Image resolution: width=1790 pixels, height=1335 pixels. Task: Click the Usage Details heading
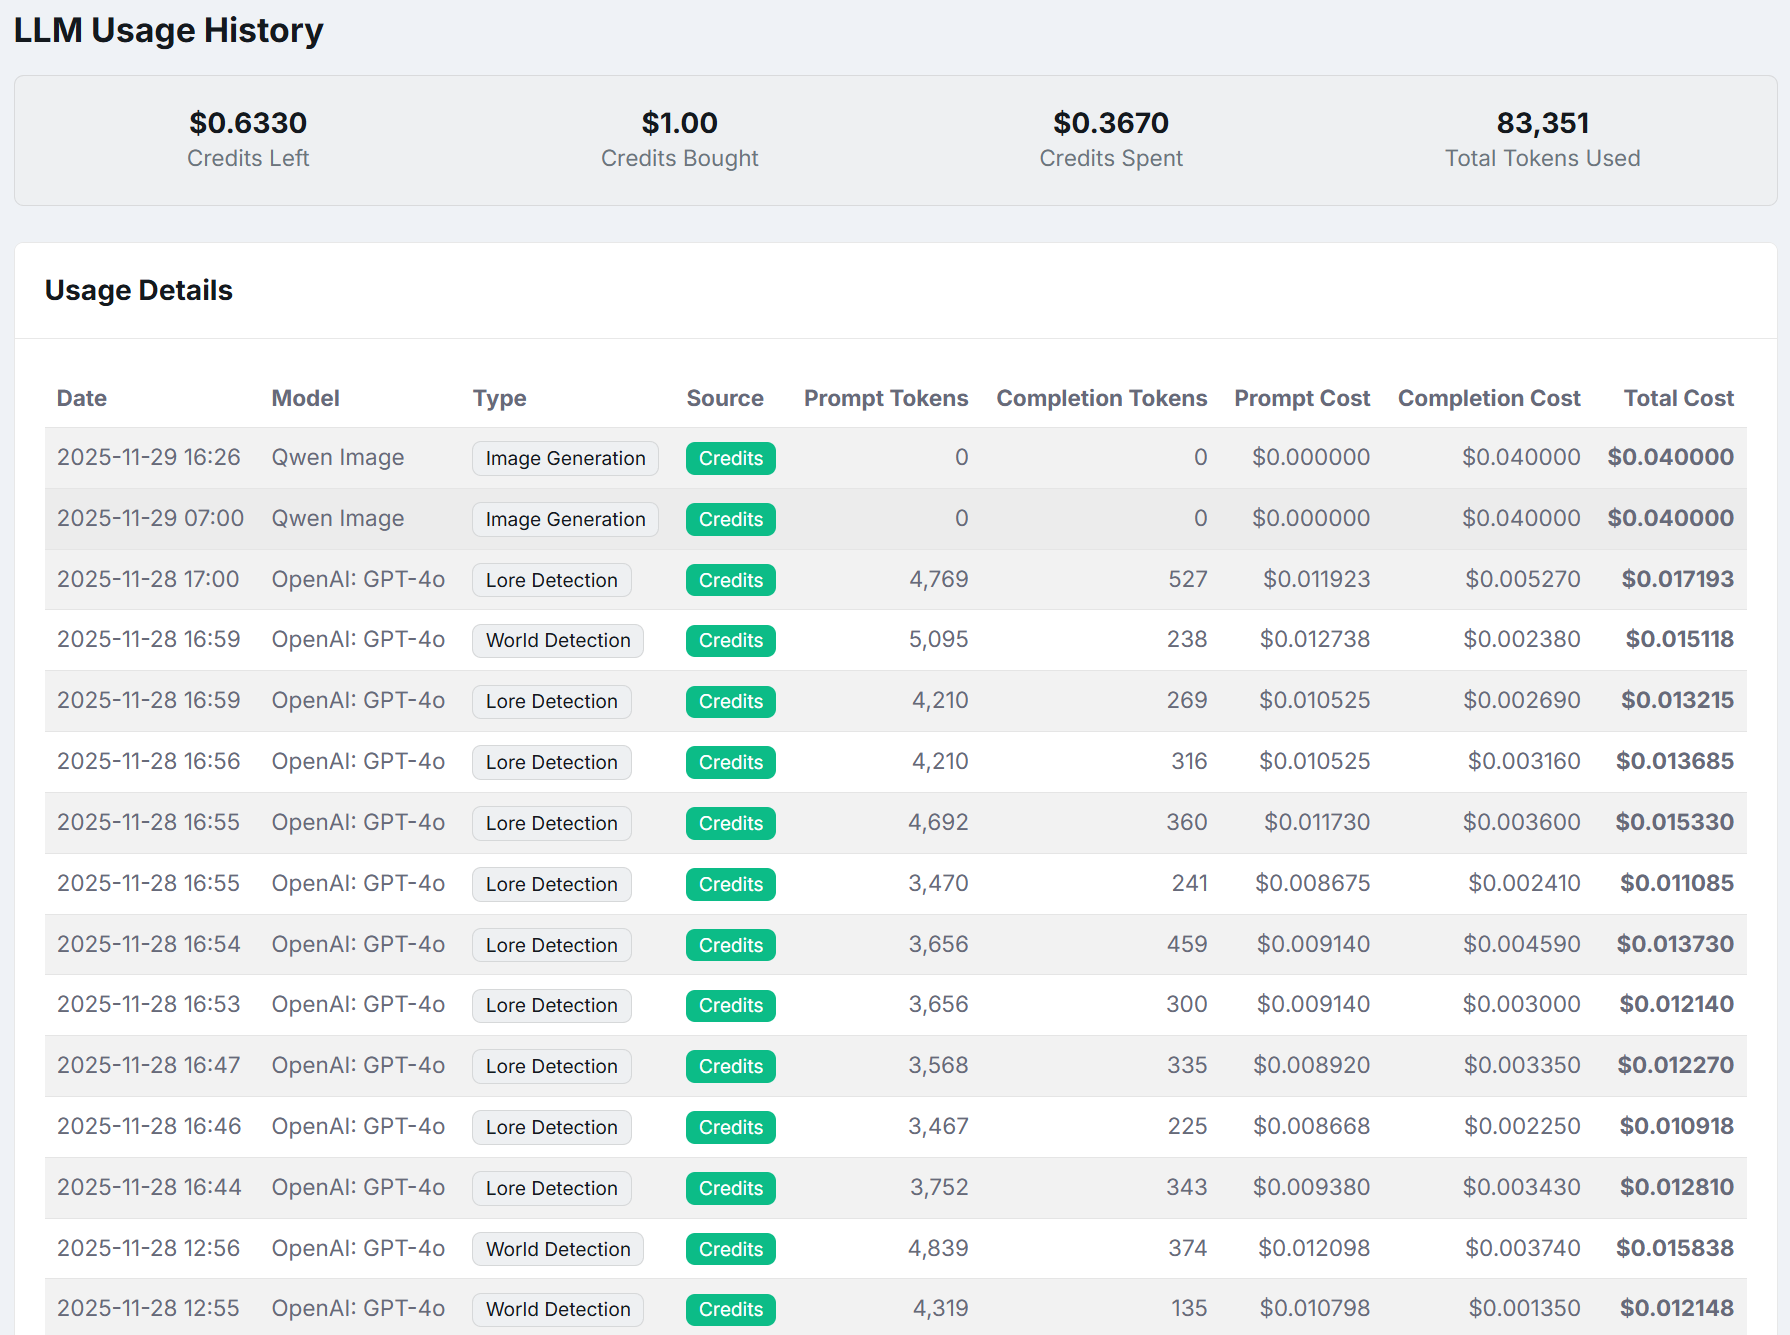tap(139, 290)
